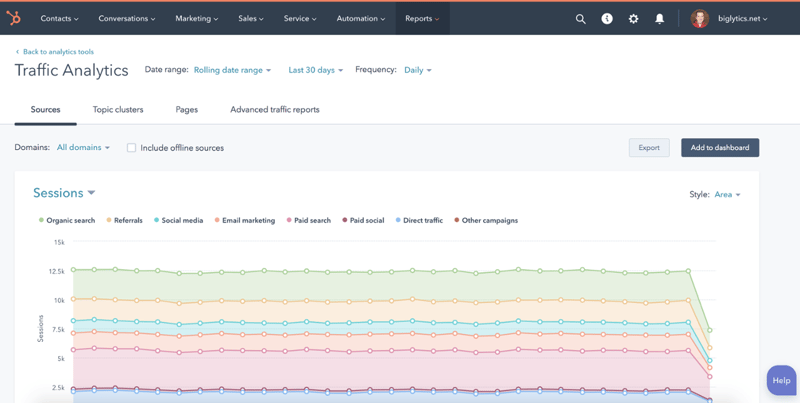Toggle the Other campaigns legend series

tap(486, 220)
